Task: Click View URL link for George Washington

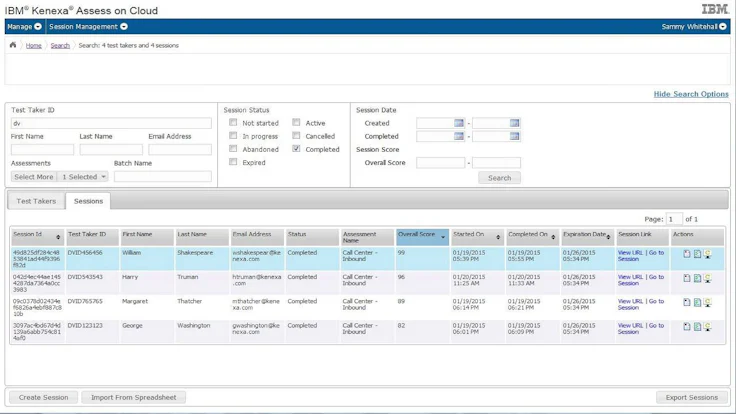Action: [630, 325]
